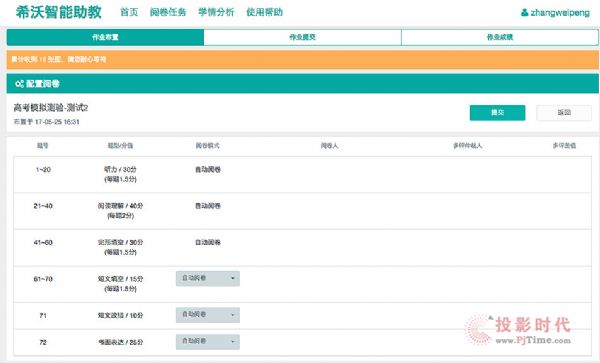Viewport: 600px width, 363px height.
Task: Click the 多评仲裁人 column header
Action: 468,146
